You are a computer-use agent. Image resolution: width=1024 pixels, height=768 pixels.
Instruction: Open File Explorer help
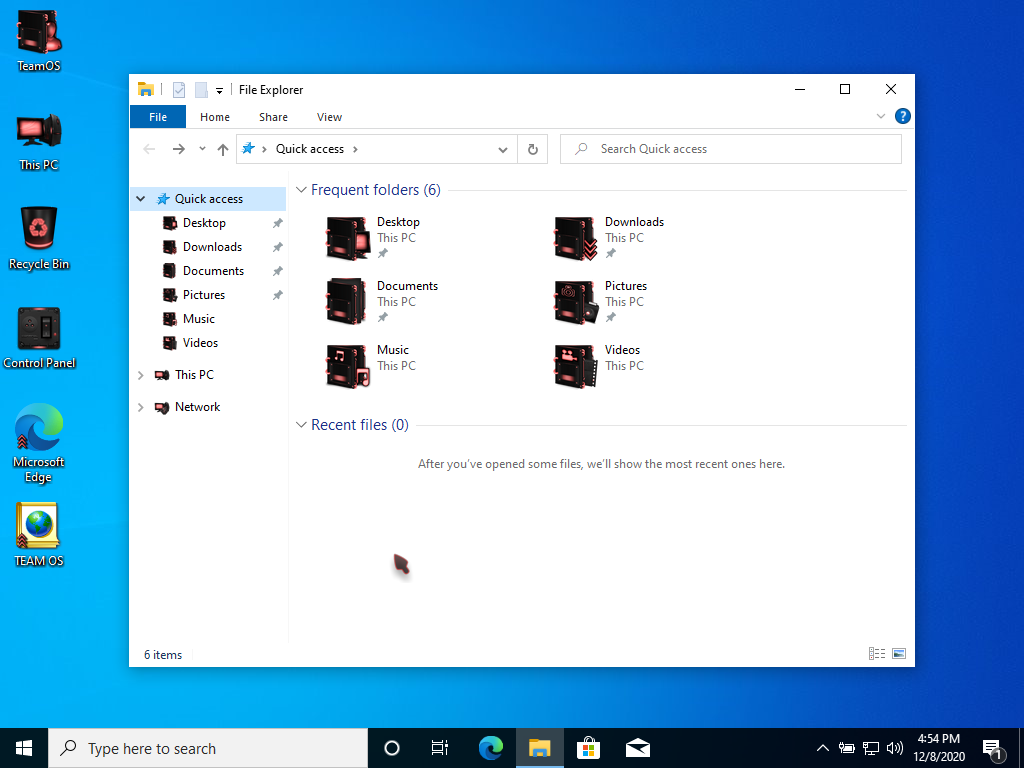[x=903, y=116]
